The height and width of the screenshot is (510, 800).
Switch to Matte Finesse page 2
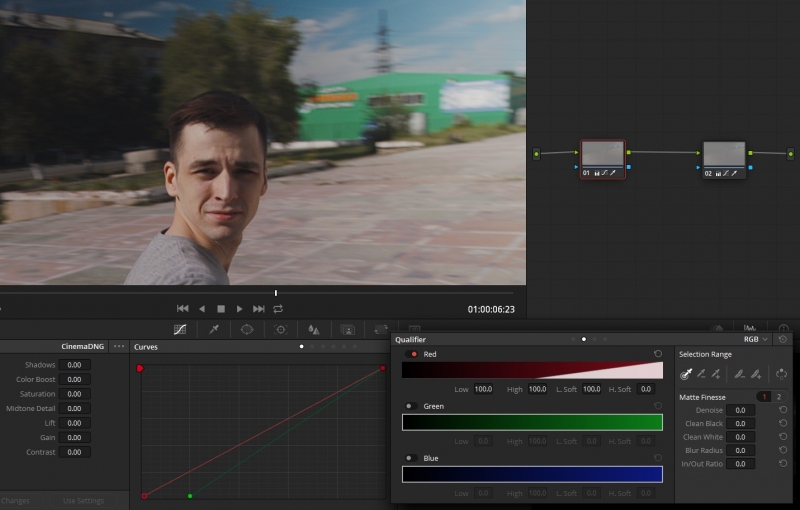(x=779, y=397)
